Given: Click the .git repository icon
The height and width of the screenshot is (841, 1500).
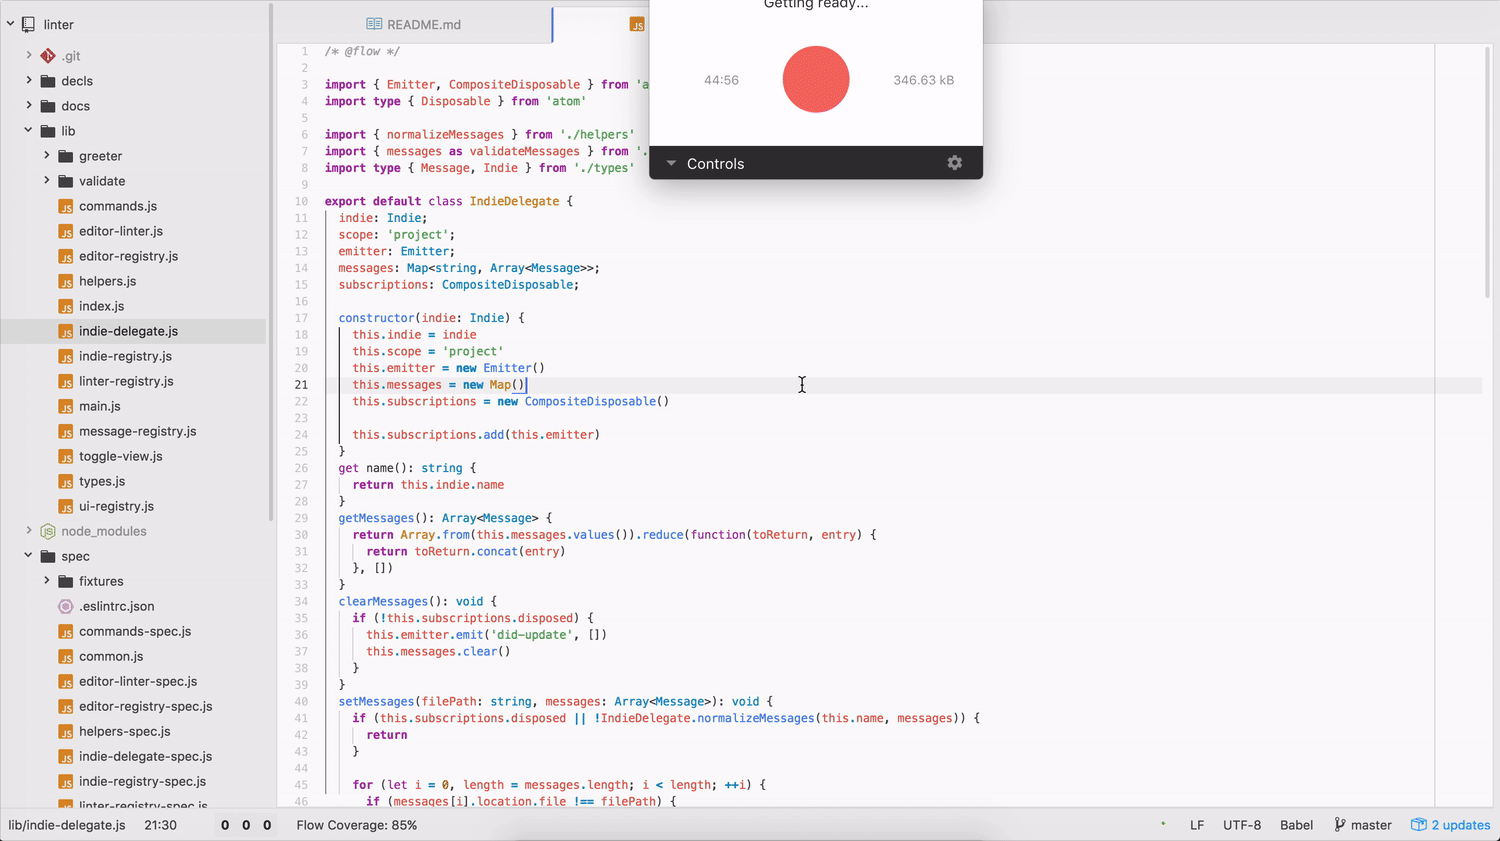Looking at the screenshot, I should pos(48,56).
